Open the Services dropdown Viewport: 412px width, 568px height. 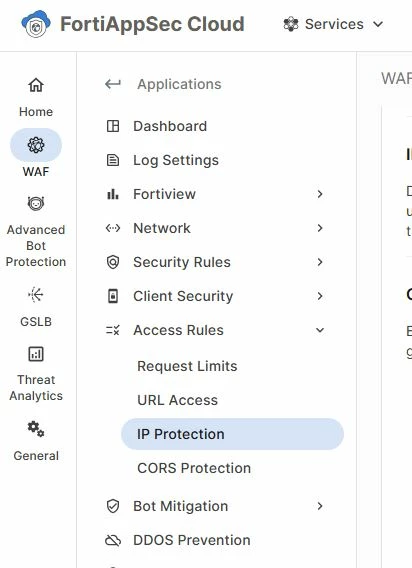coord(333,24)
